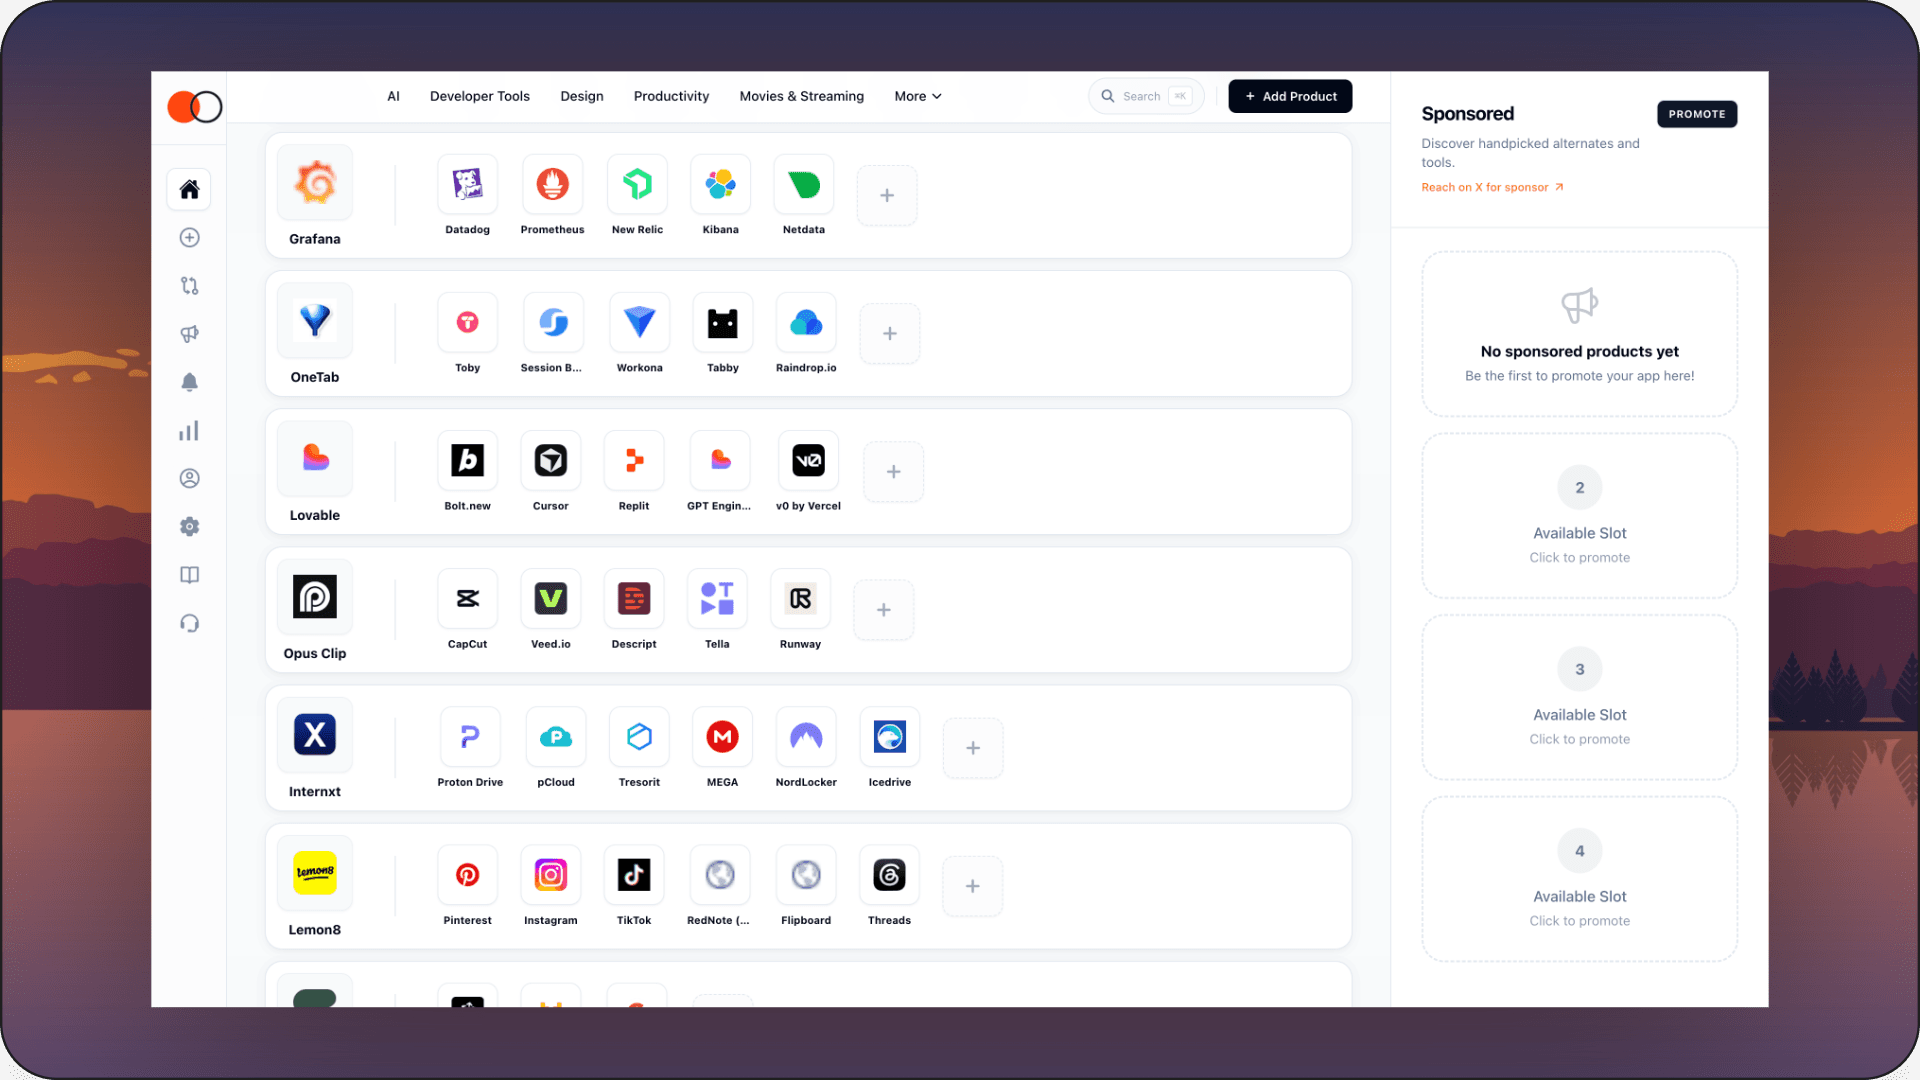Image resolution: width=1920 pixels, height=1080 pixels.
Task: Click the Add Product button
Action: (x=1290, y=96)
